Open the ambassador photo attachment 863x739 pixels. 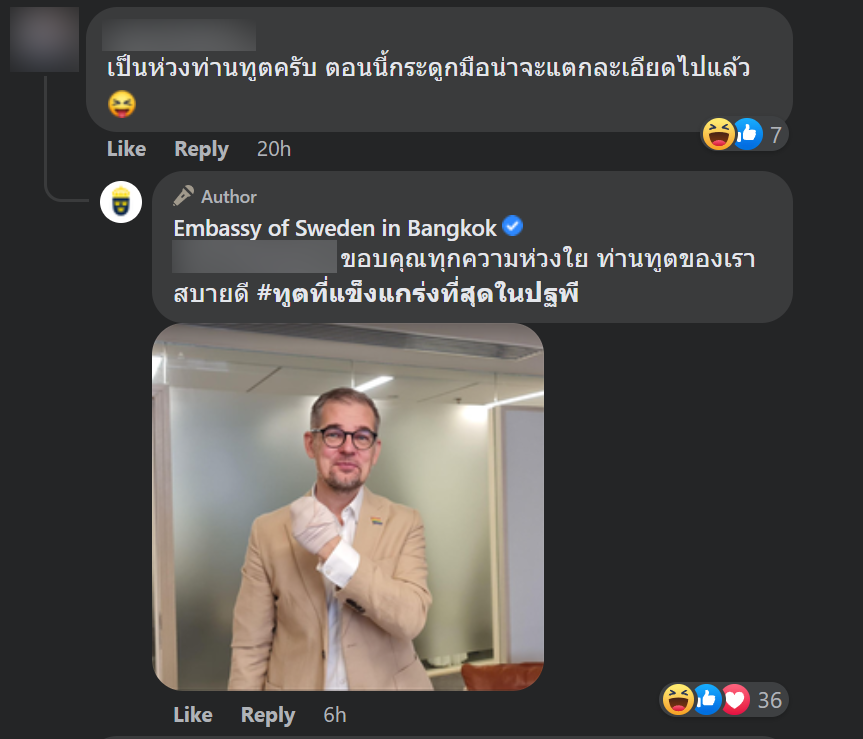(x=348, y=507)
